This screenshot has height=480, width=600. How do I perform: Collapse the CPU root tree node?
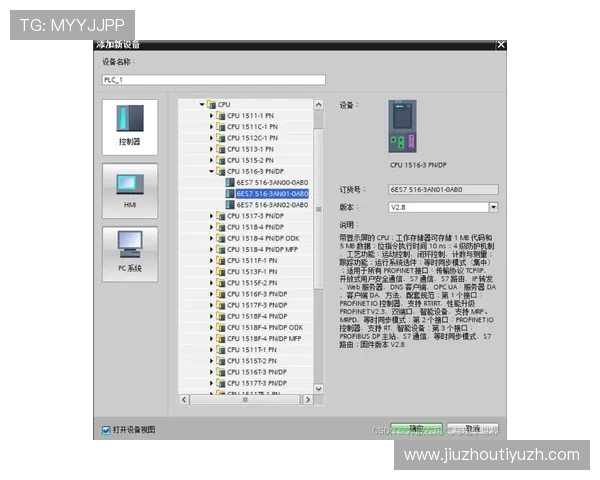tap(202, 104)
